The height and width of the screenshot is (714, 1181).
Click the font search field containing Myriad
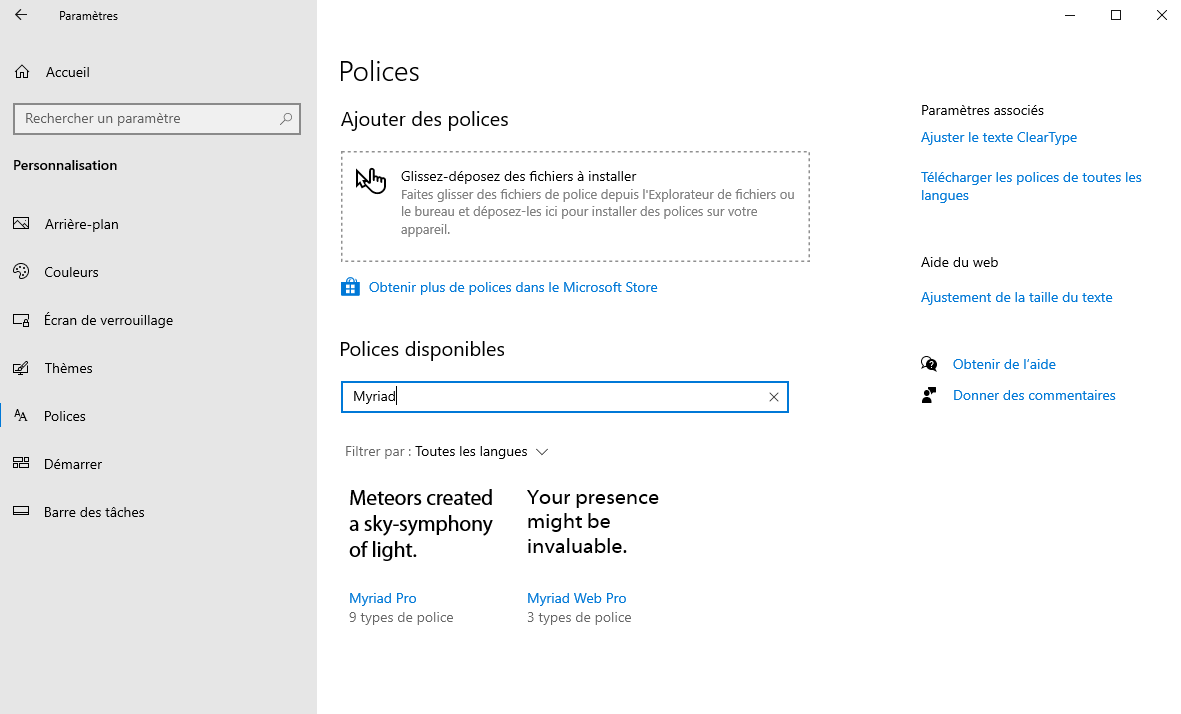click(x=565, y=397)
